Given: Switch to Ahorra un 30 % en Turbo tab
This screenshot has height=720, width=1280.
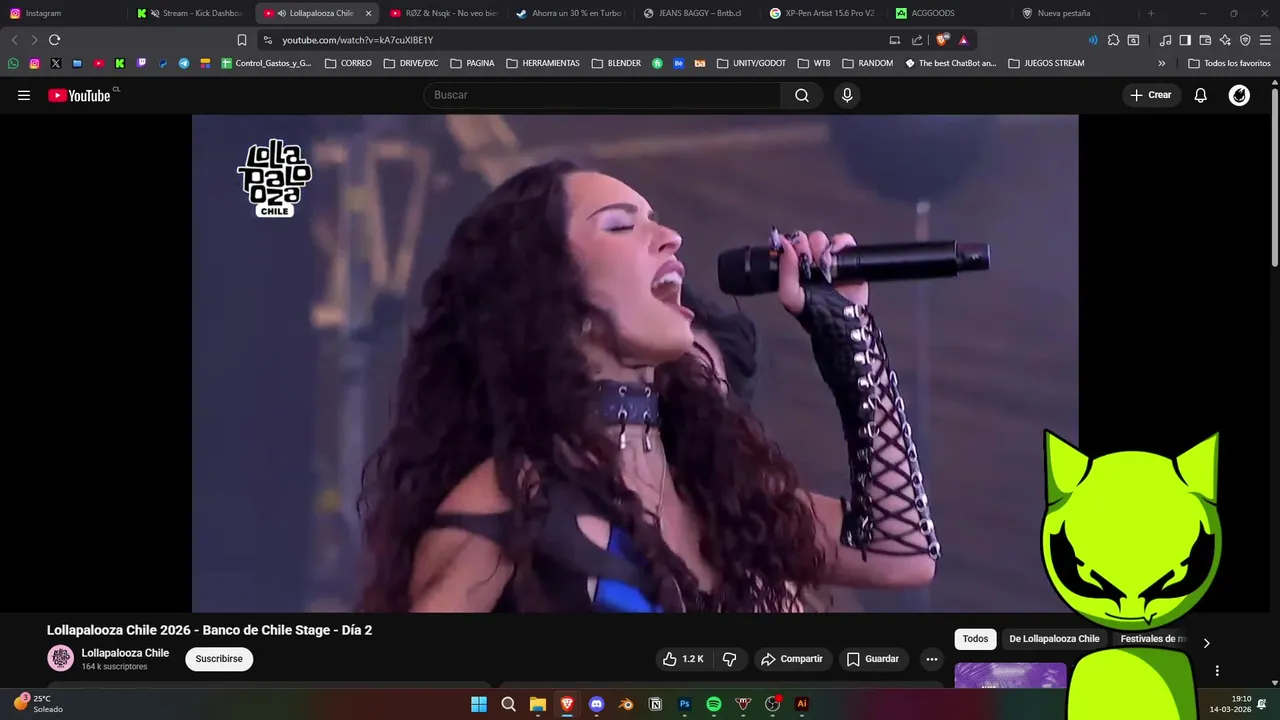Looking at the screenshot, I should 570,13.
